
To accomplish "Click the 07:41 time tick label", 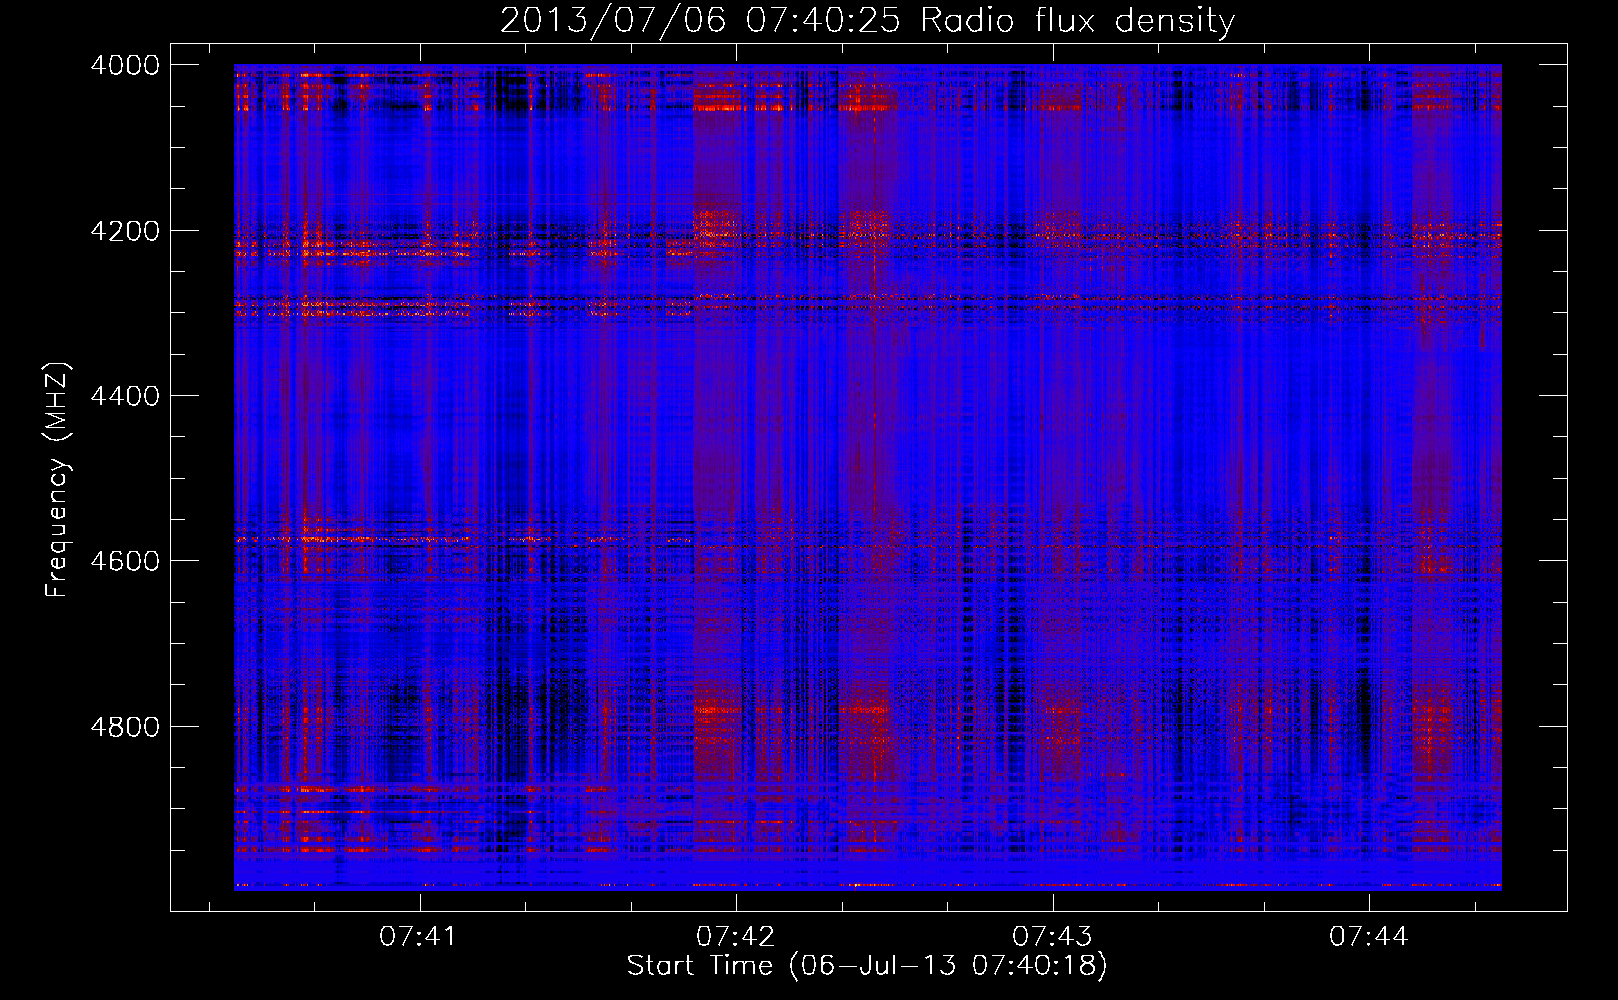I will tap(419, 936).
